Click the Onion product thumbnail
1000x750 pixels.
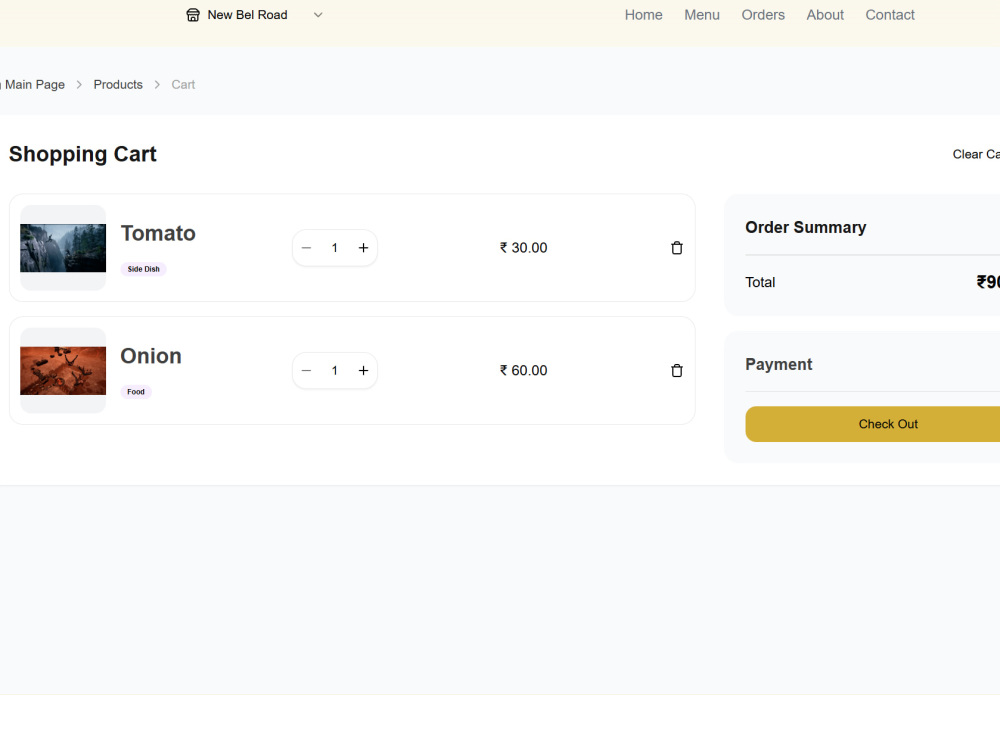pyautogui.click(x=63, y=371)
